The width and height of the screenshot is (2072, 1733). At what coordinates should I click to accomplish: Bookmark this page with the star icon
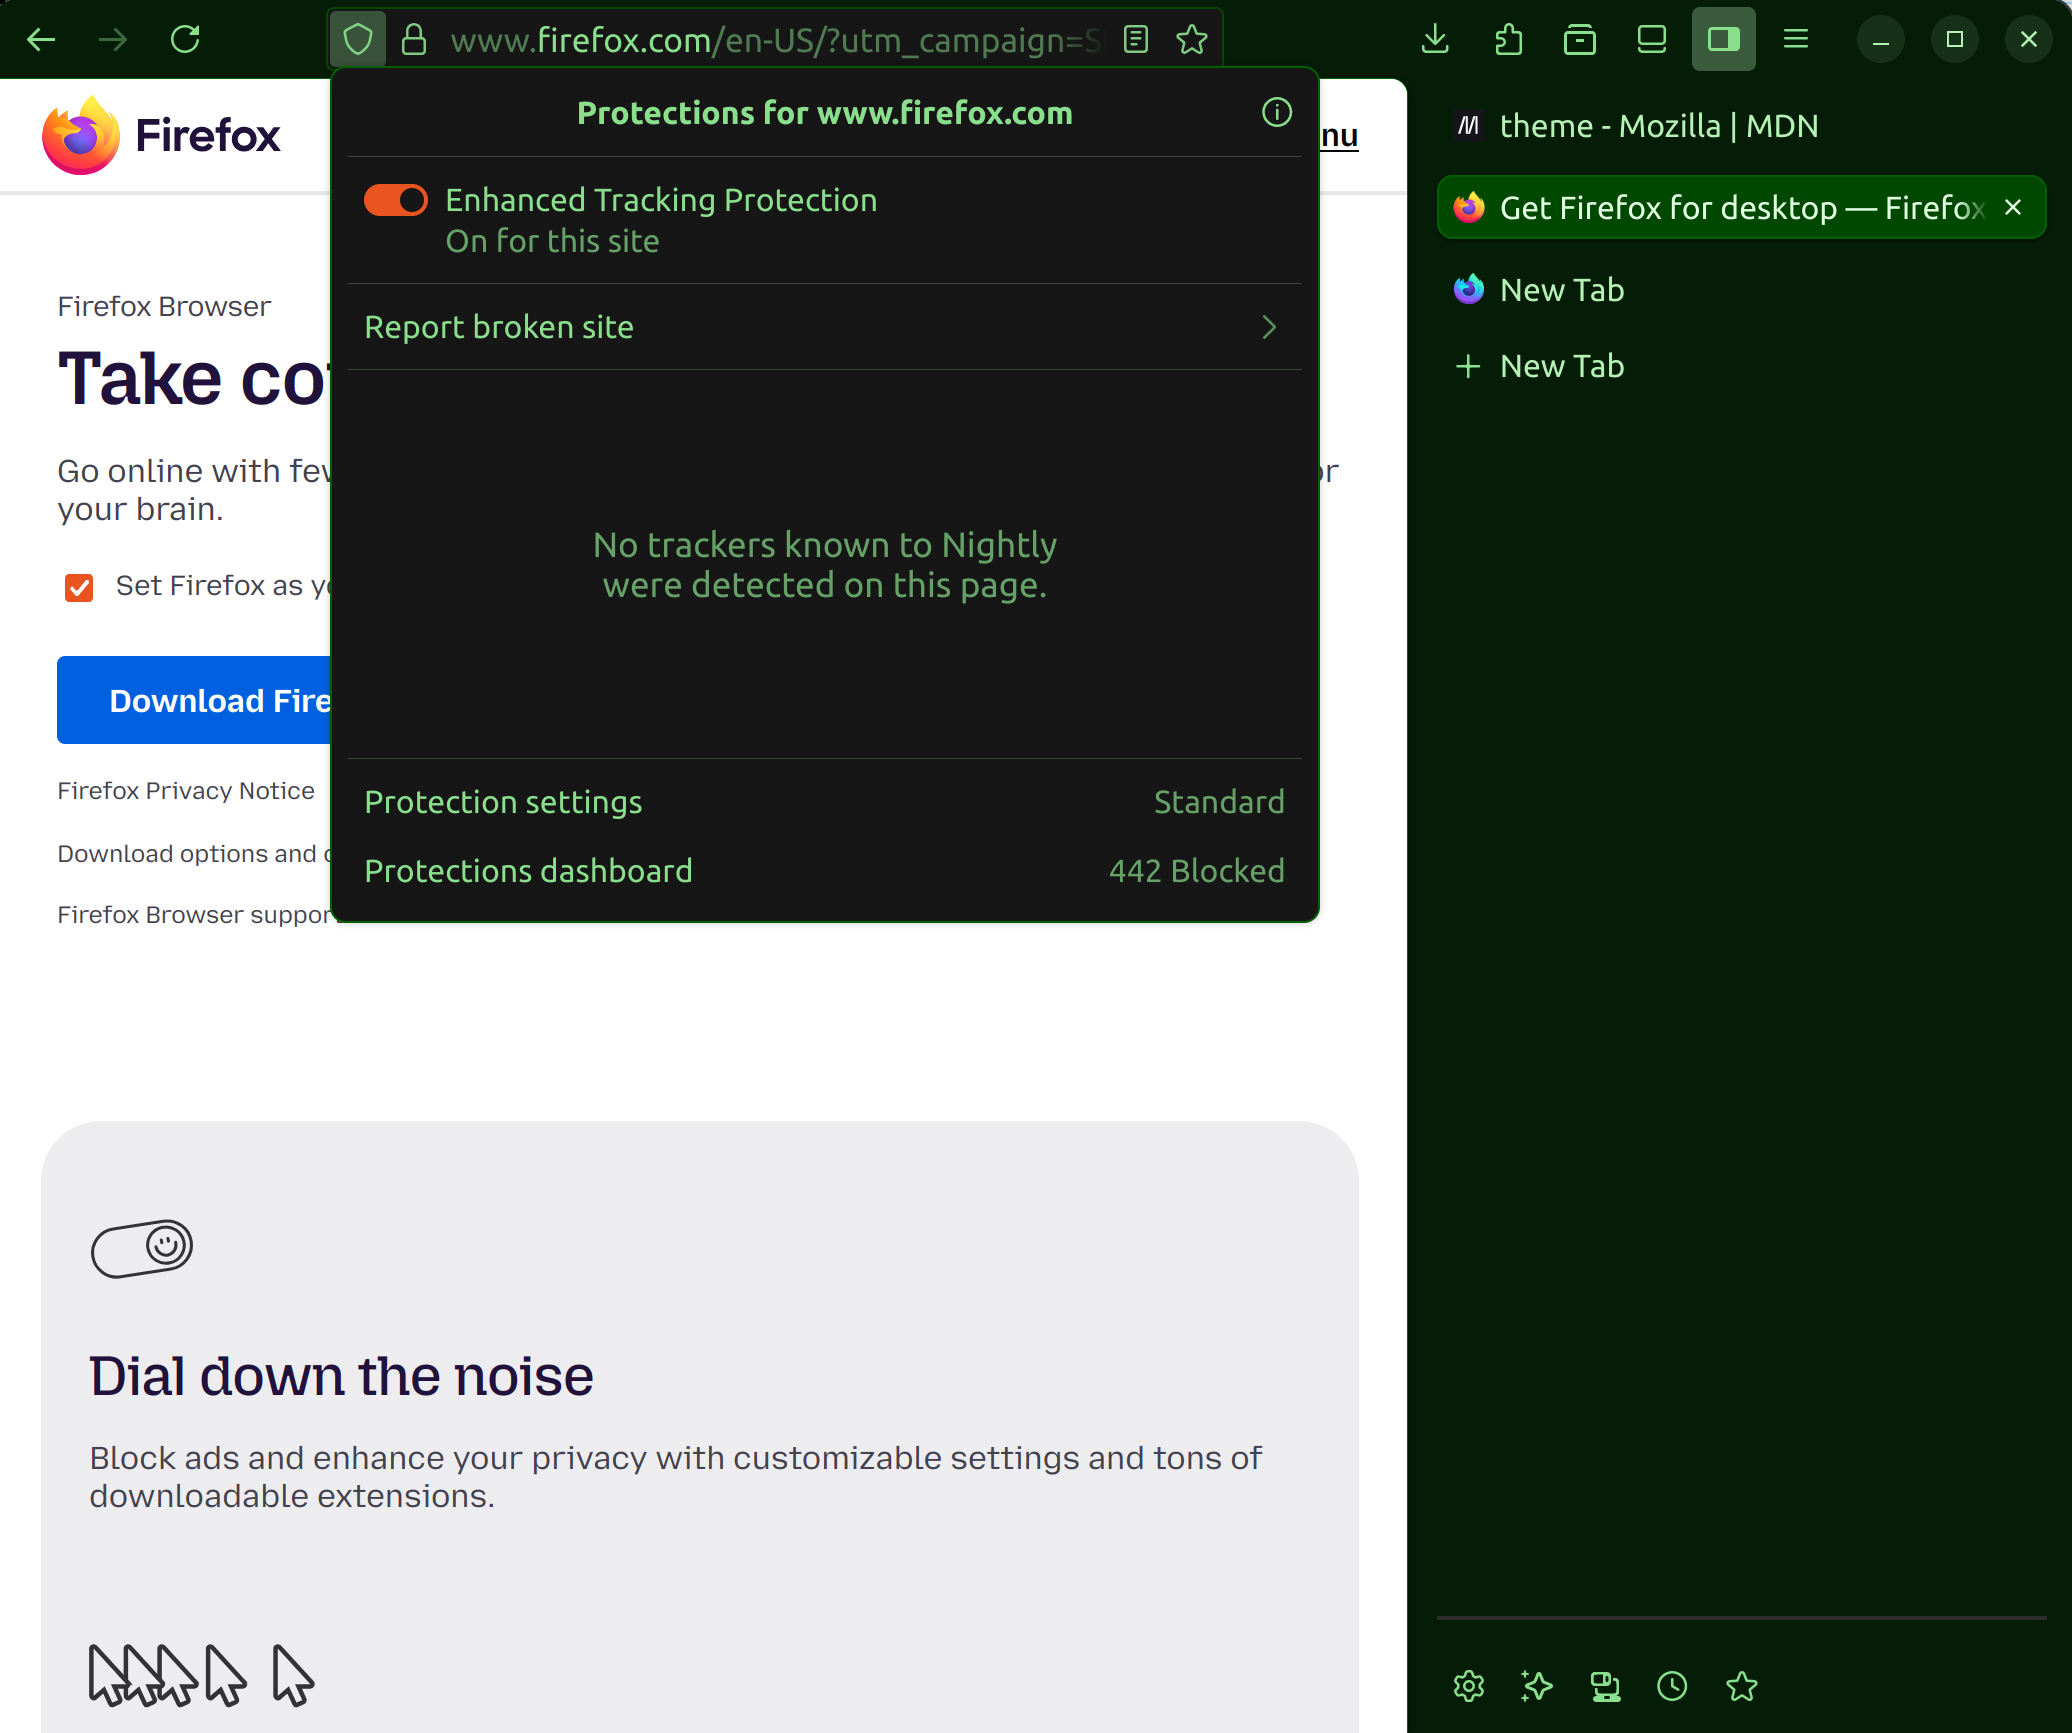click(1191, 40)
